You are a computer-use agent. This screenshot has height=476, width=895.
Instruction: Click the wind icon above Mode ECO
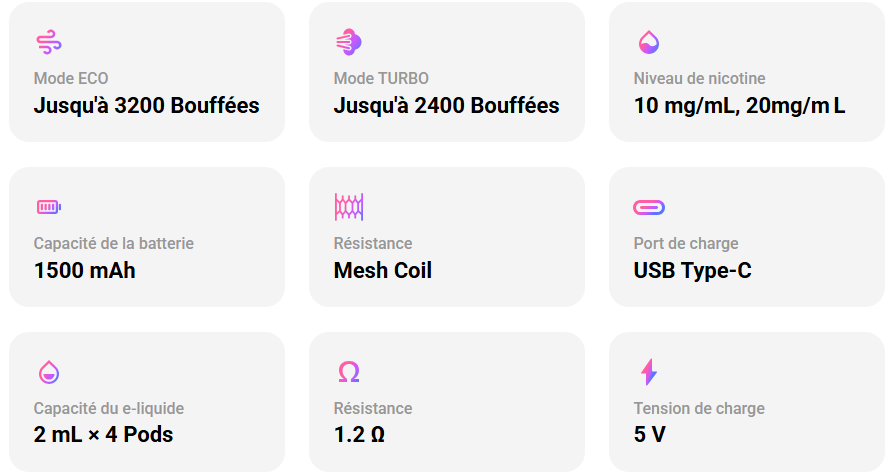click(48, 42)
